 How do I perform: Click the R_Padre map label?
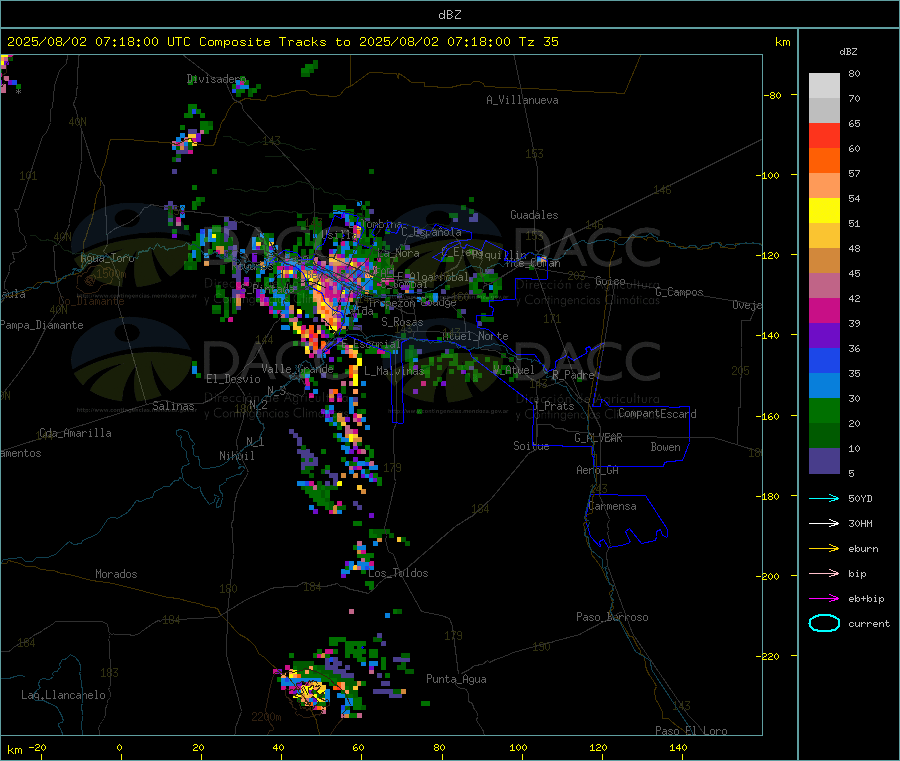(x=573, y=375)
